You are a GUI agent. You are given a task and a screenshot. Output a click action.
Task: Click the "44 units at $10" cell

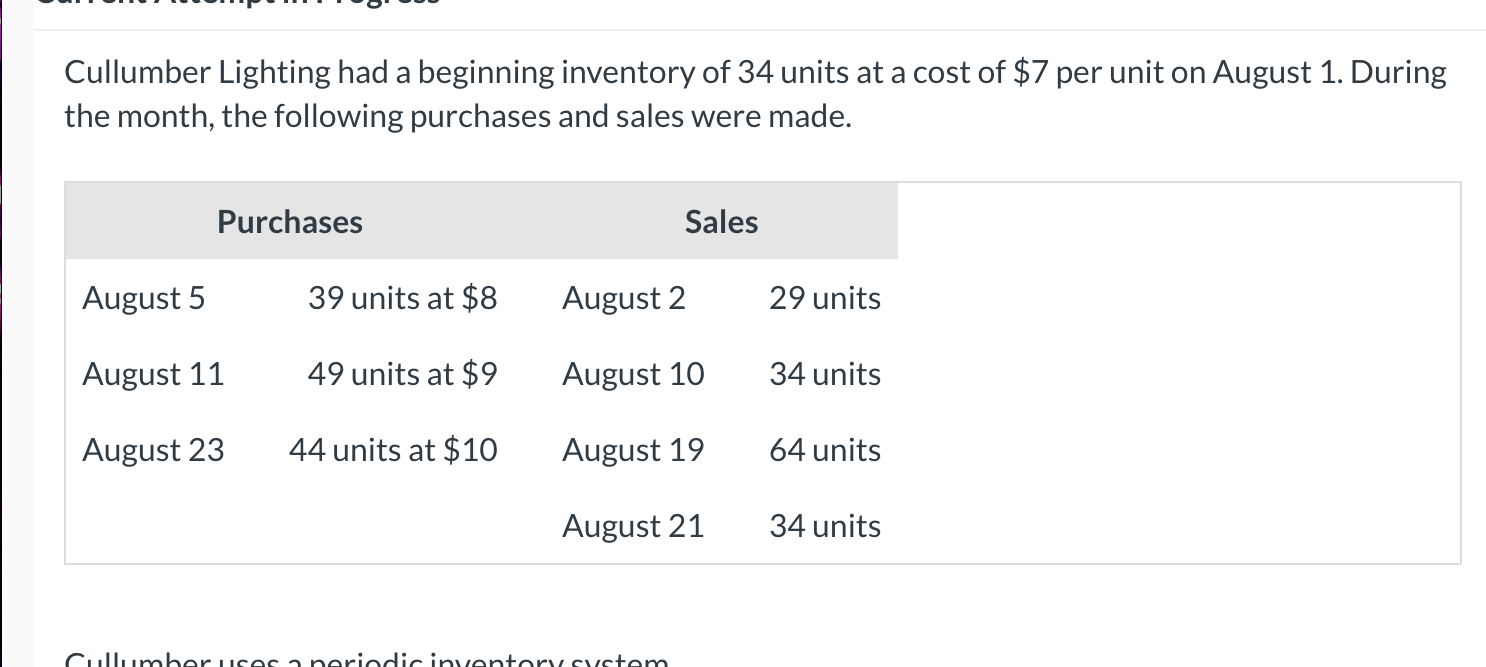pyautogui.click(x=393, y=450)
